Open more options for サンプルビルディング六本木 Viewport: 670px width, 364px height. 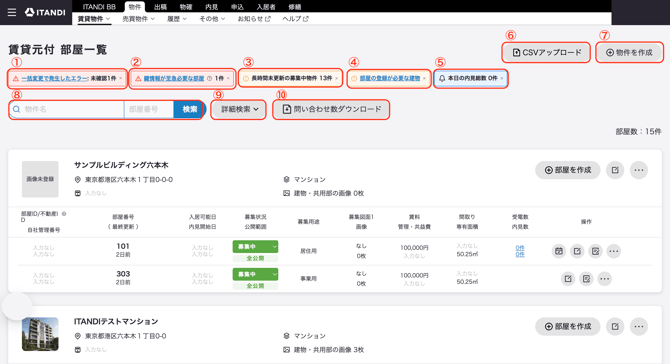click(x=639, y=170)
